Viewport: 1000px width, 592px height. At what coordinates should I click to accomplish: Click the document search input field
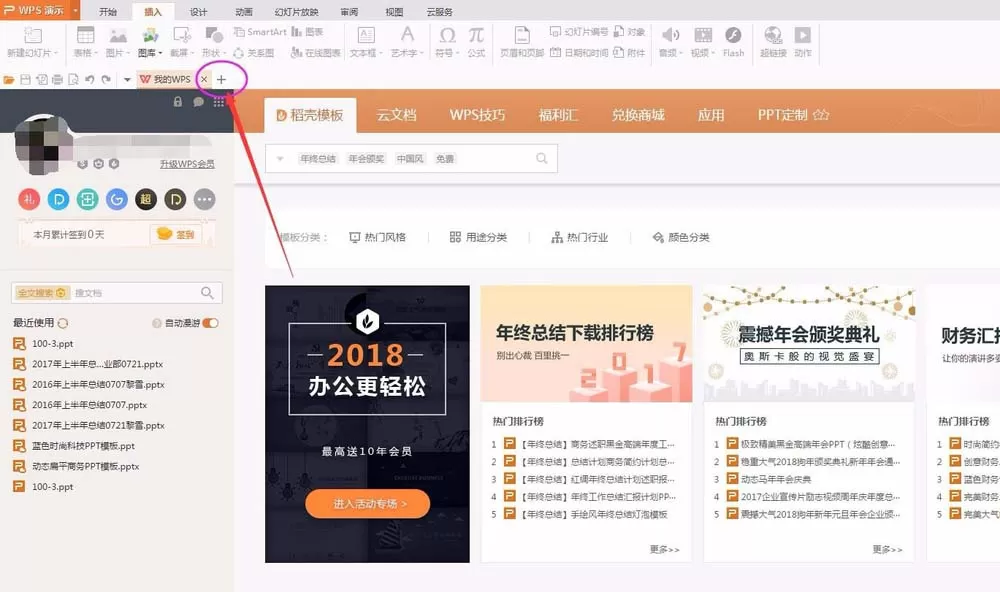pos(134,293)
